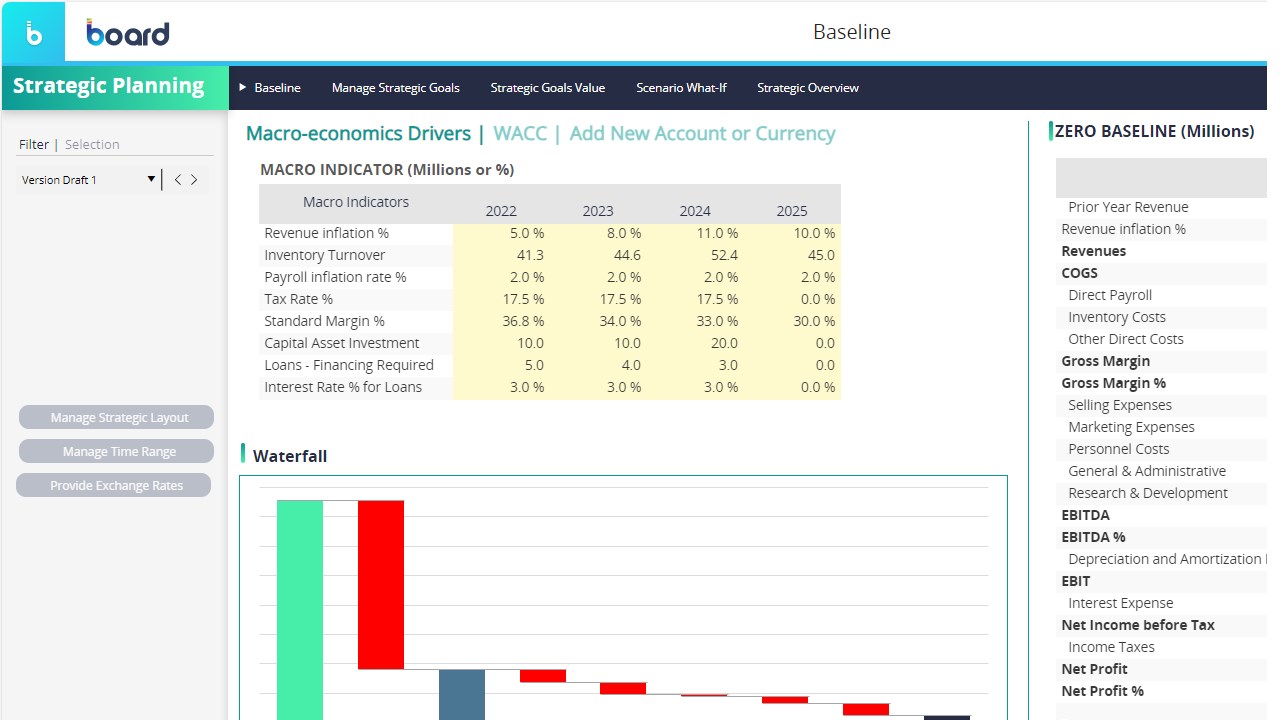Click the tall red waterfall bar
This screenshot has height=720, width=1280.
click(381, 584)
